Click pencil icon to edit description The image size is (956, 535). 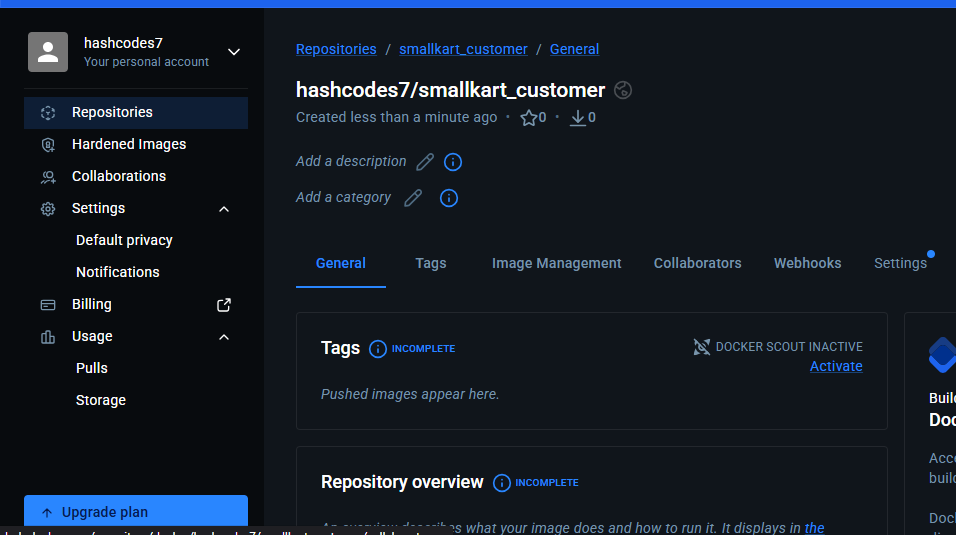[x=425, y=162]
